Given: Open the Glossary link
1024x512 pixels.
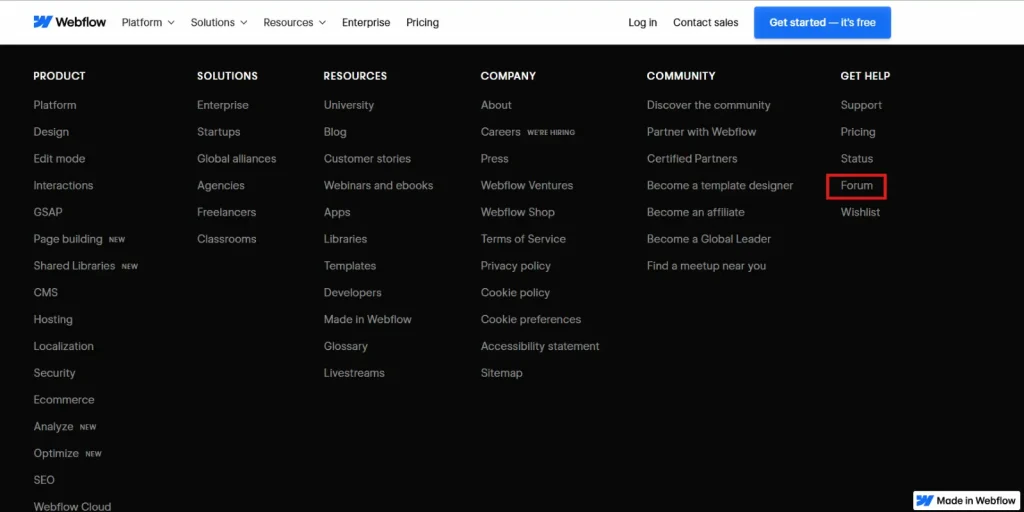Looking at the screenshot, I should pyautogui.click(x=345, y=346).
